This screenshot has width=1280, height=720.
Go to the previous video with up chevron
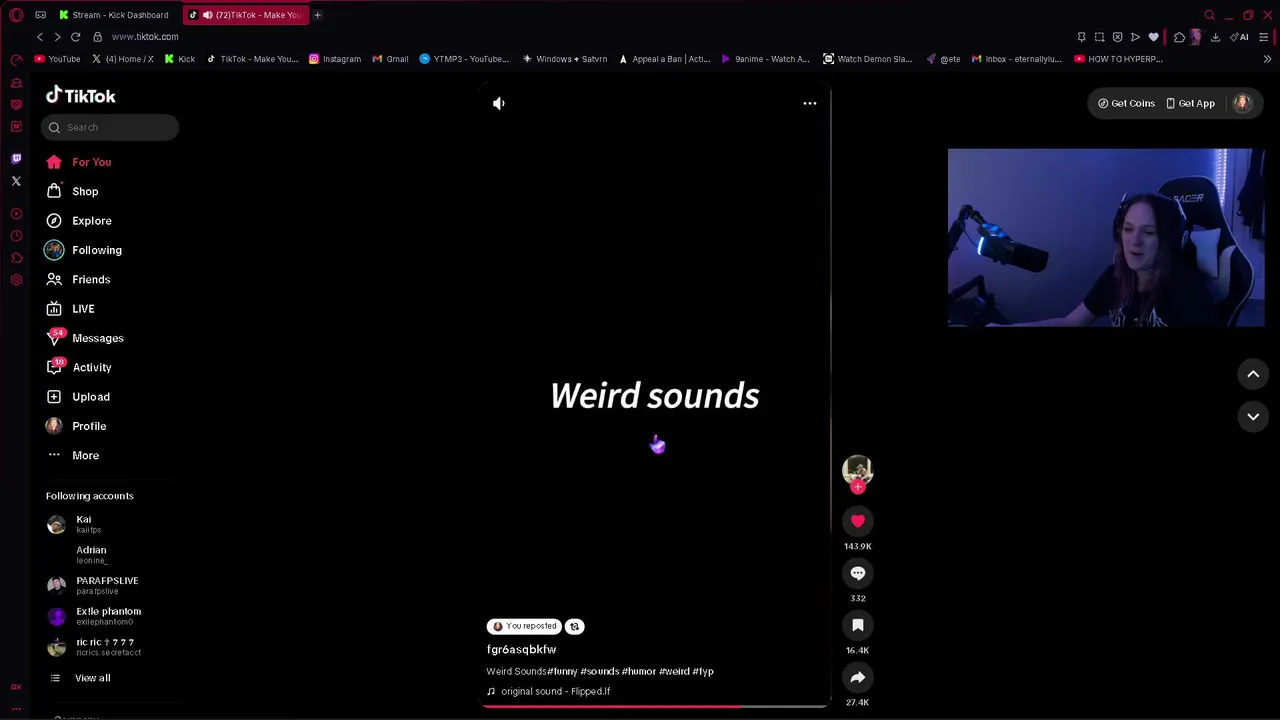(1253, 374)
